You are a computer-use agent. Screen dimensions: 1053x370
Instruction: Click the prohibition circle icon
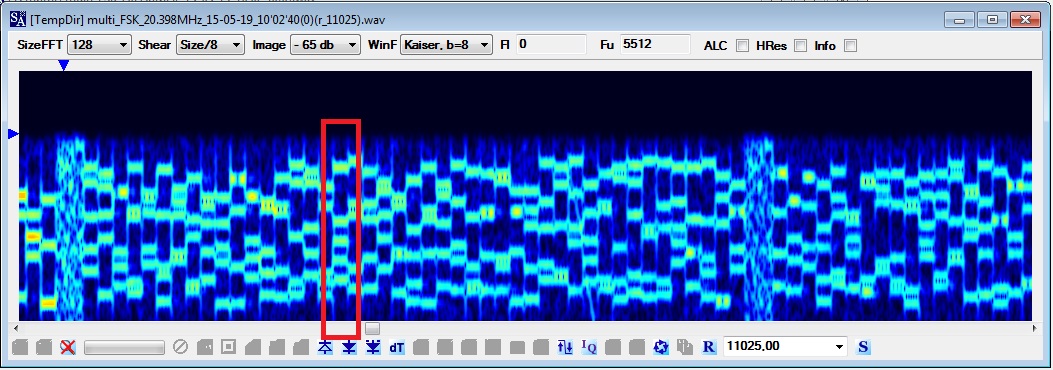[x=180, y=347]
